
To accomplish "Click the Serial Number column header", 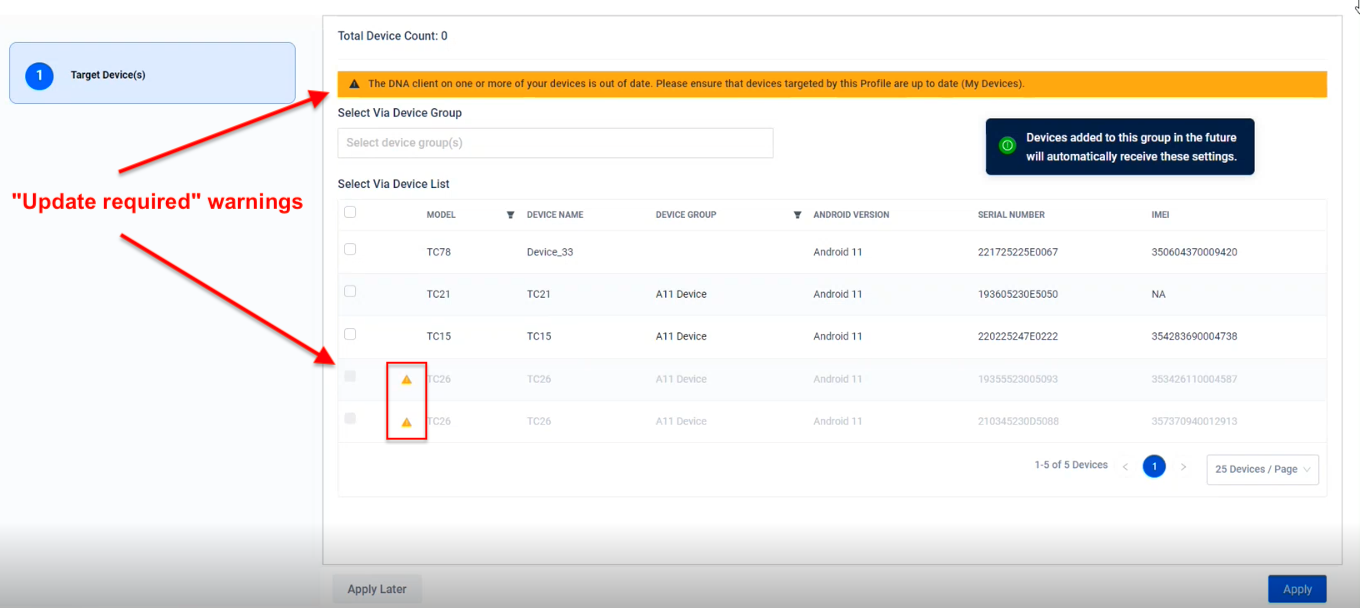I will tap(1011, 215).
